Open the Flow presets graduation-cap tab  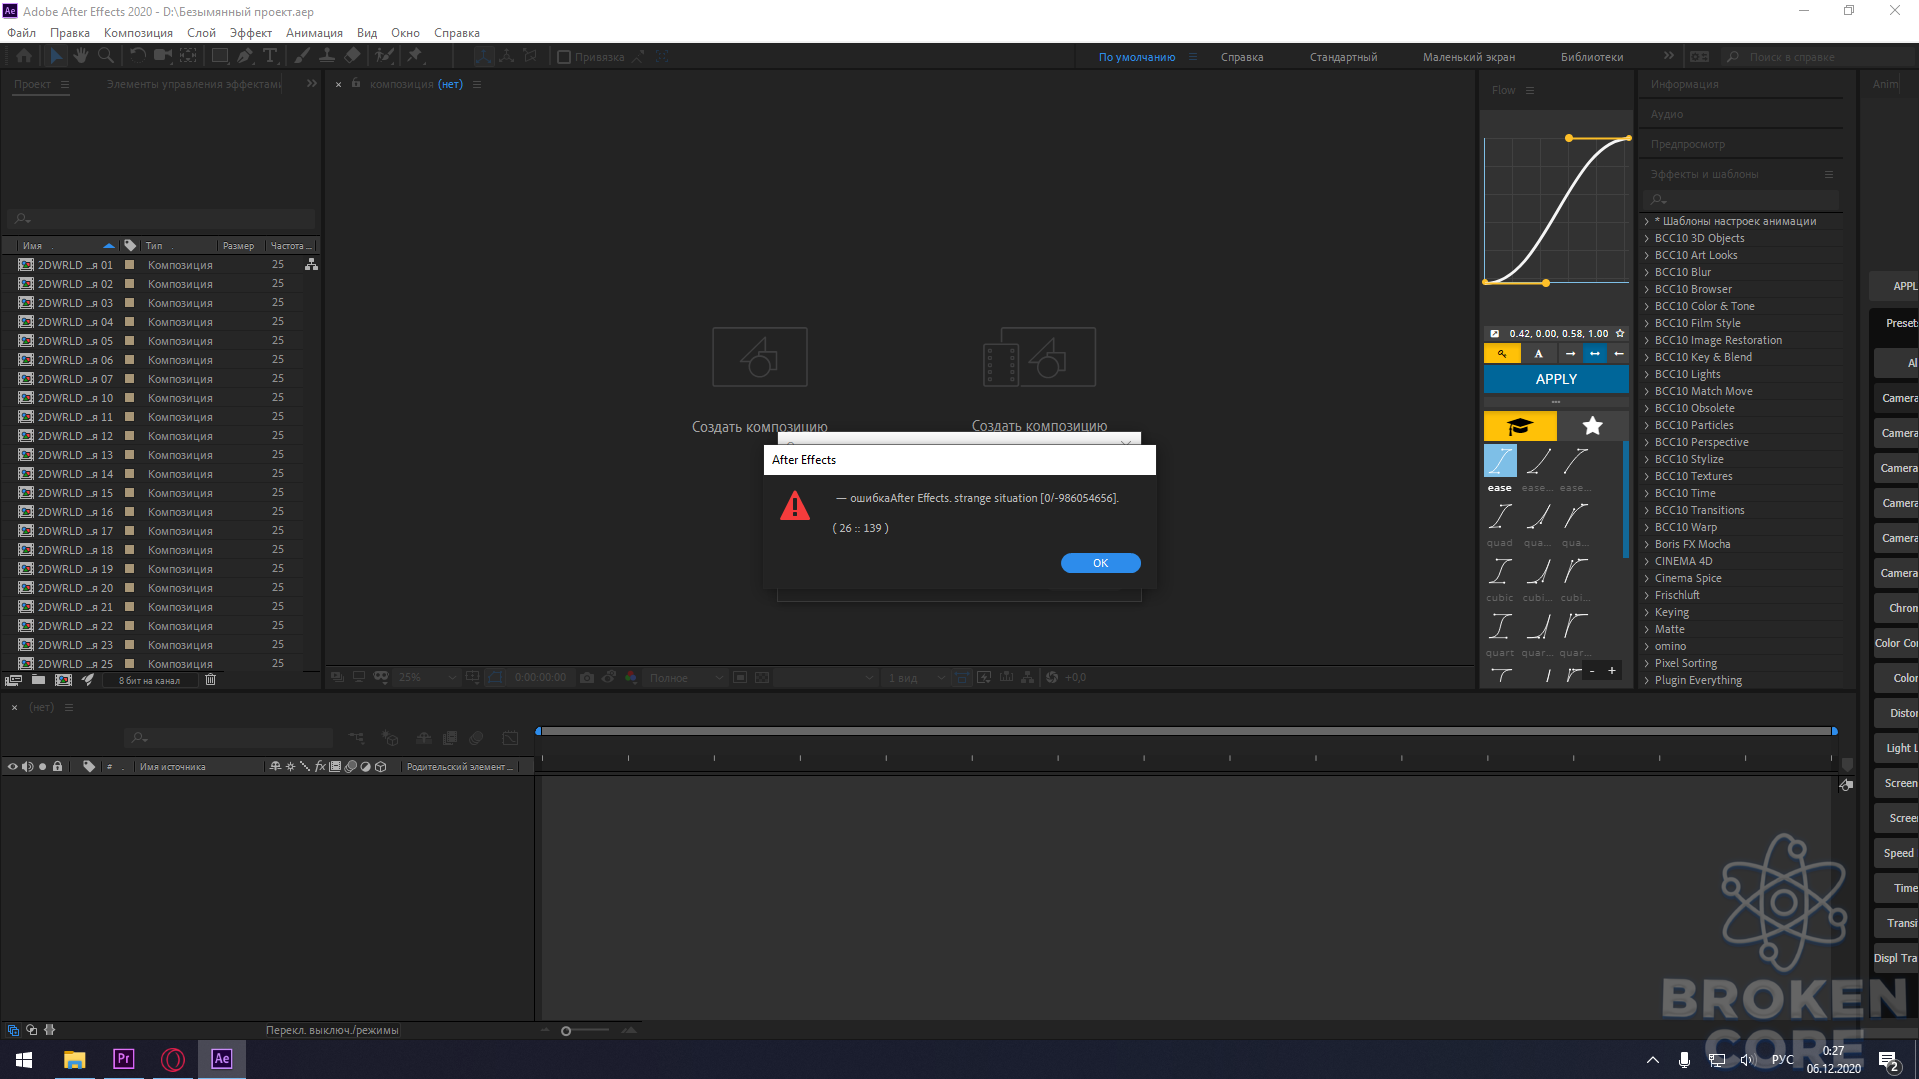tap(1520, 426)
